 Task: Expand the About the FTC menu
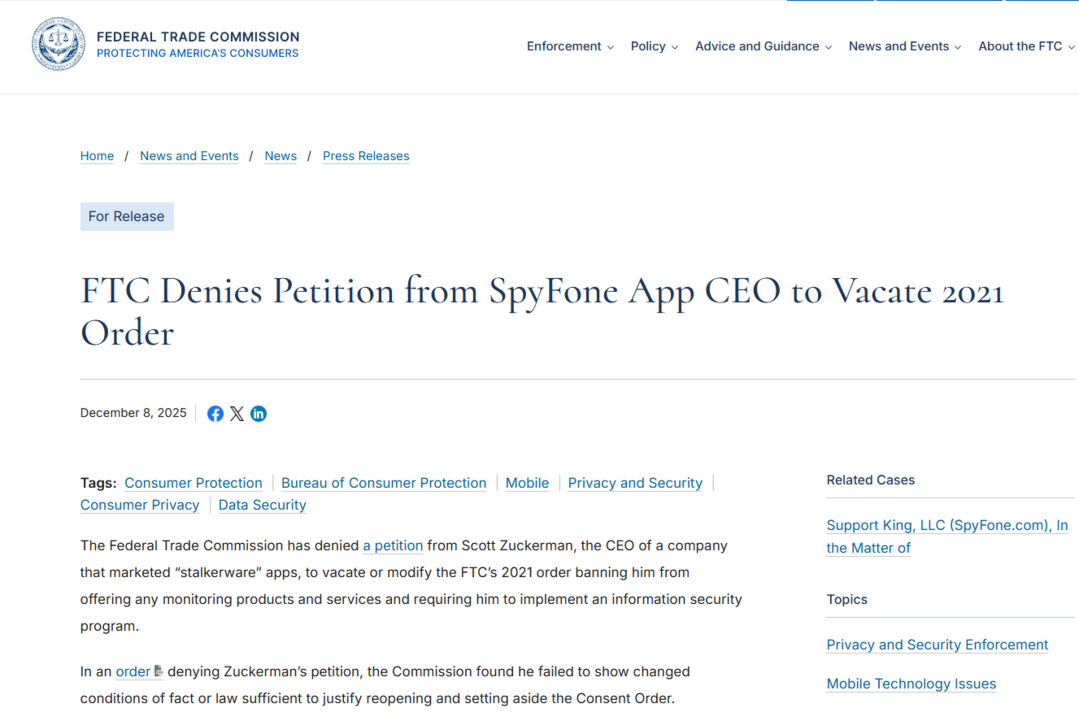tap(1026, 46)
